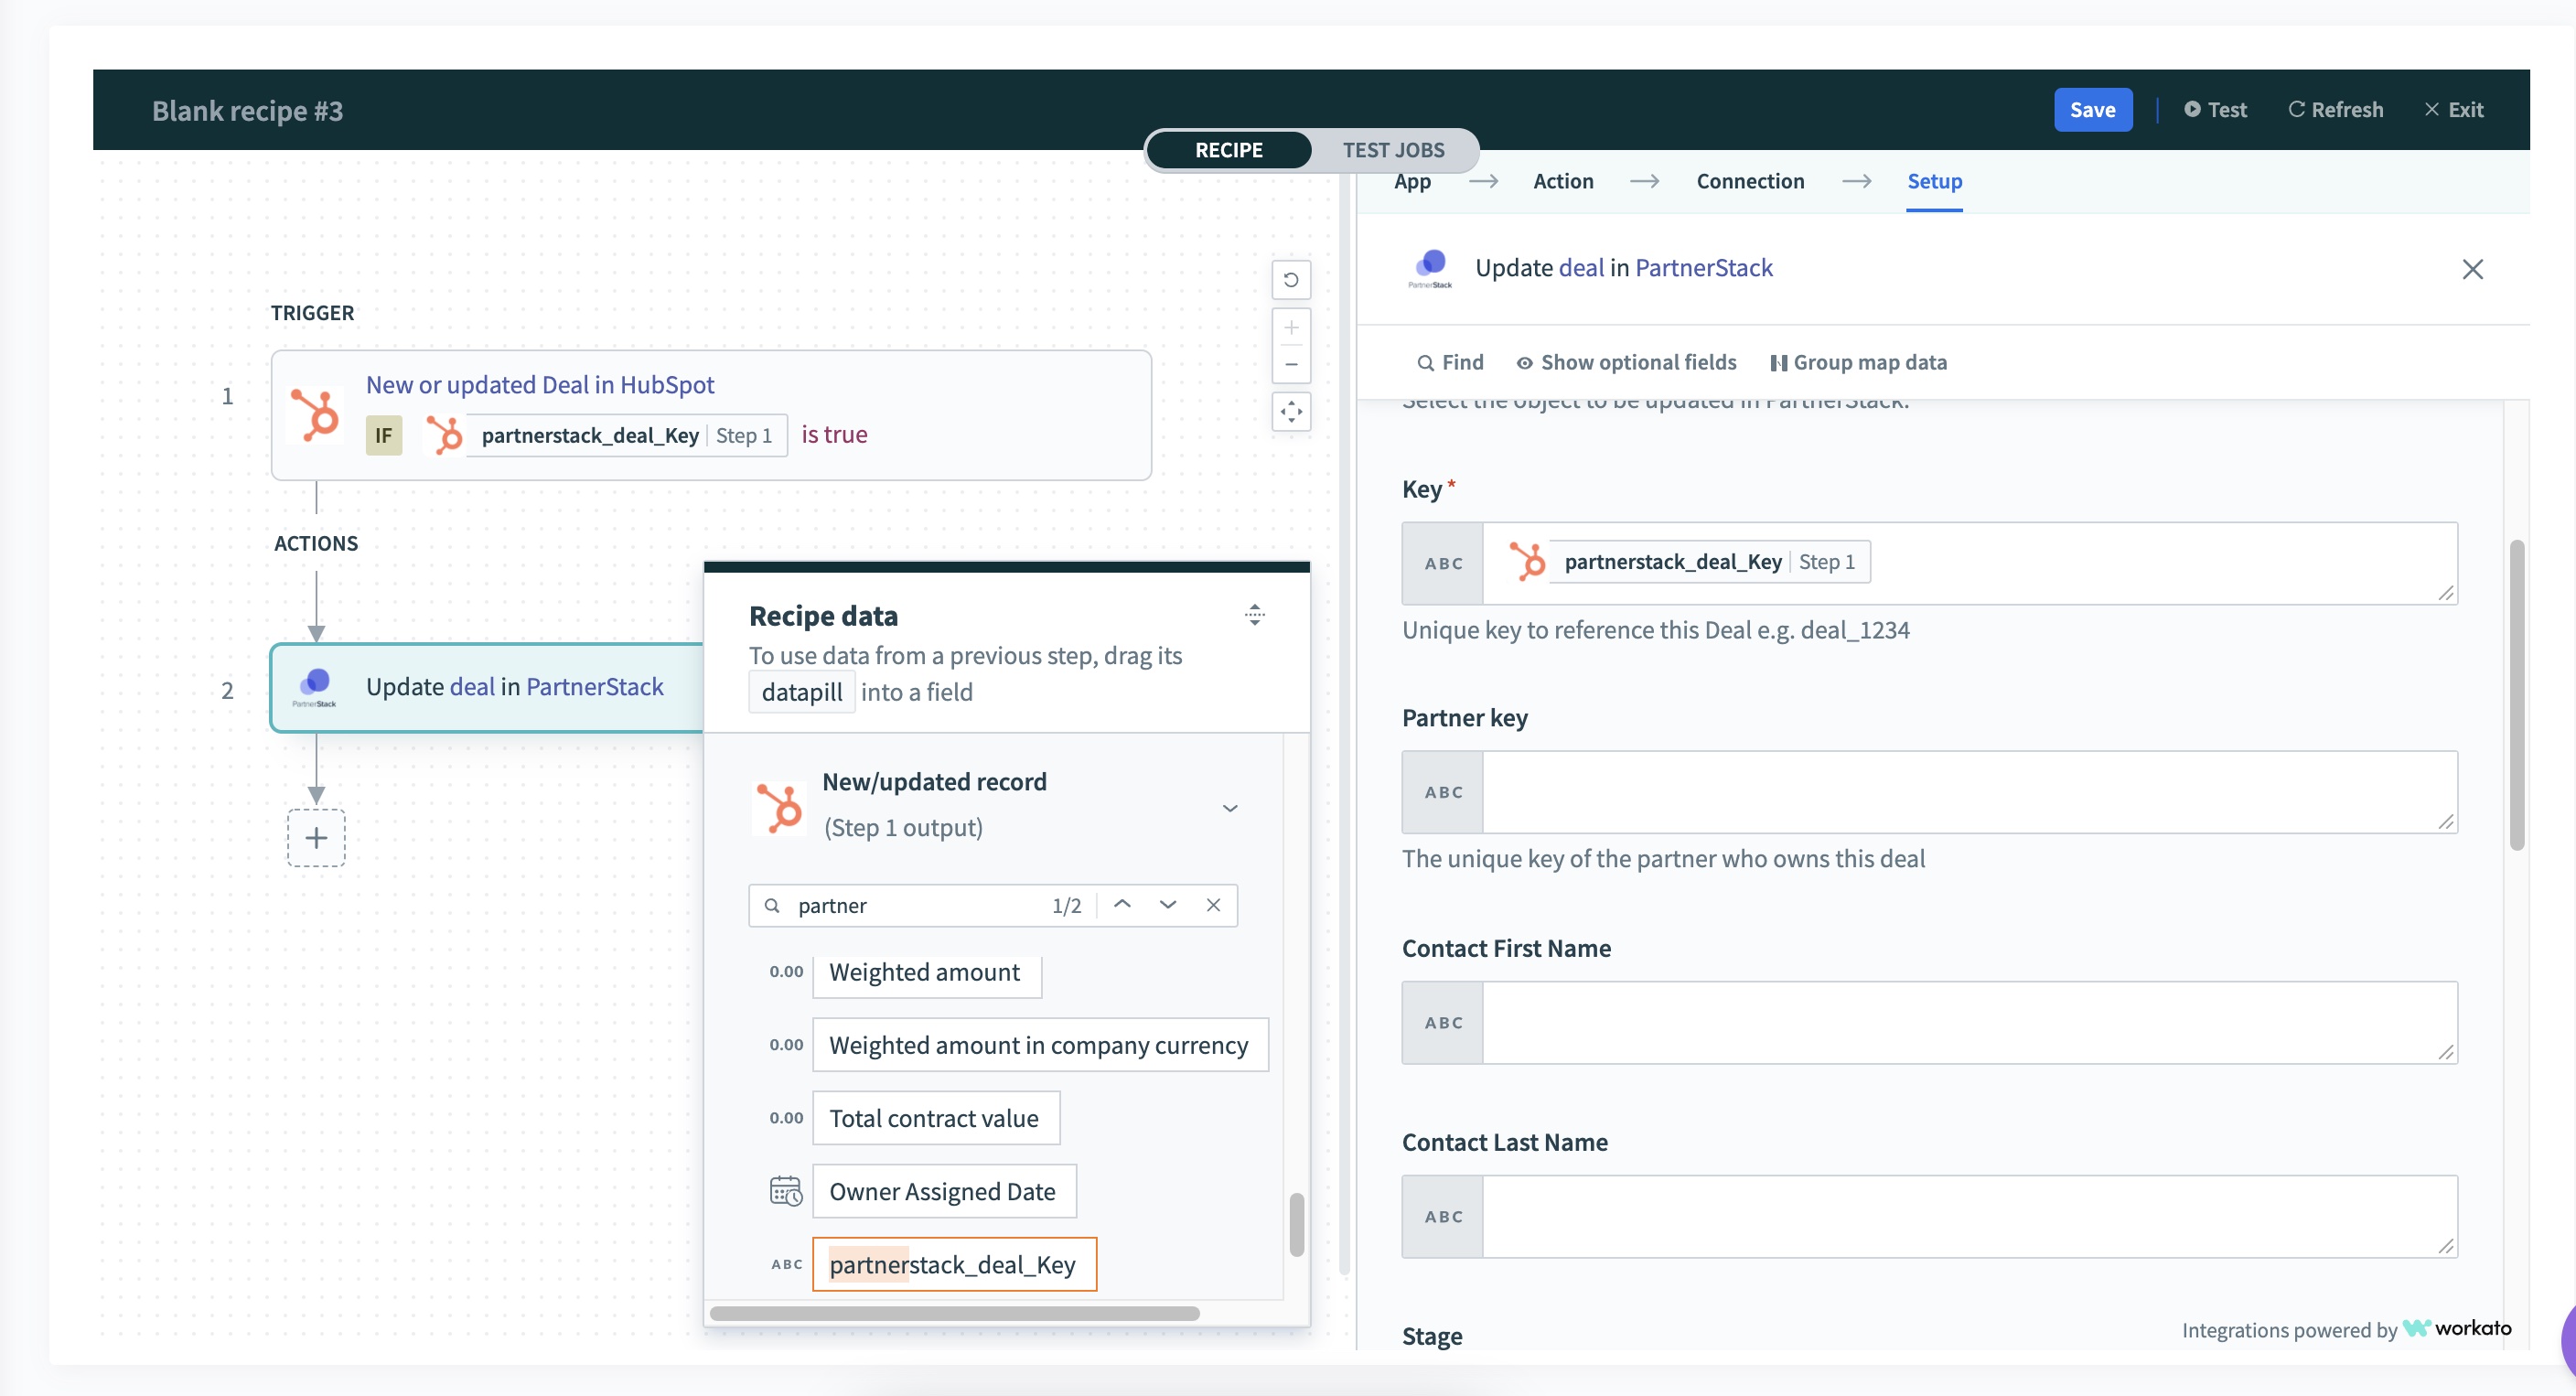Go to previous search match
This screenshot has width=2576, height=1396.
click(x=1122, y=905)
